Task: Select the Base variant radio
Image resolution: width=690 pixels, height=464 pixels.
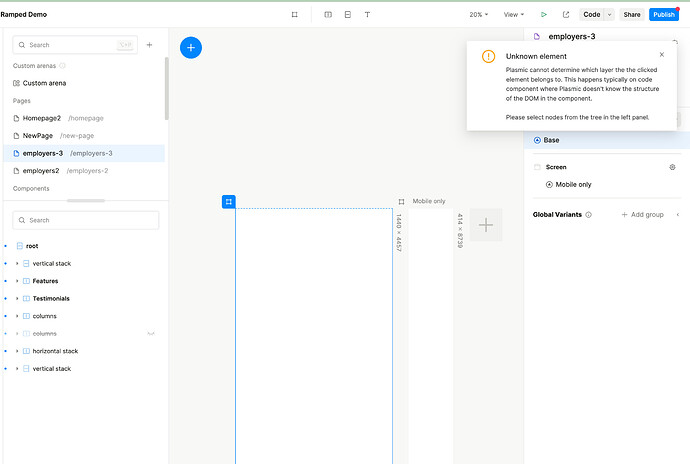Action: coord(537,140)
